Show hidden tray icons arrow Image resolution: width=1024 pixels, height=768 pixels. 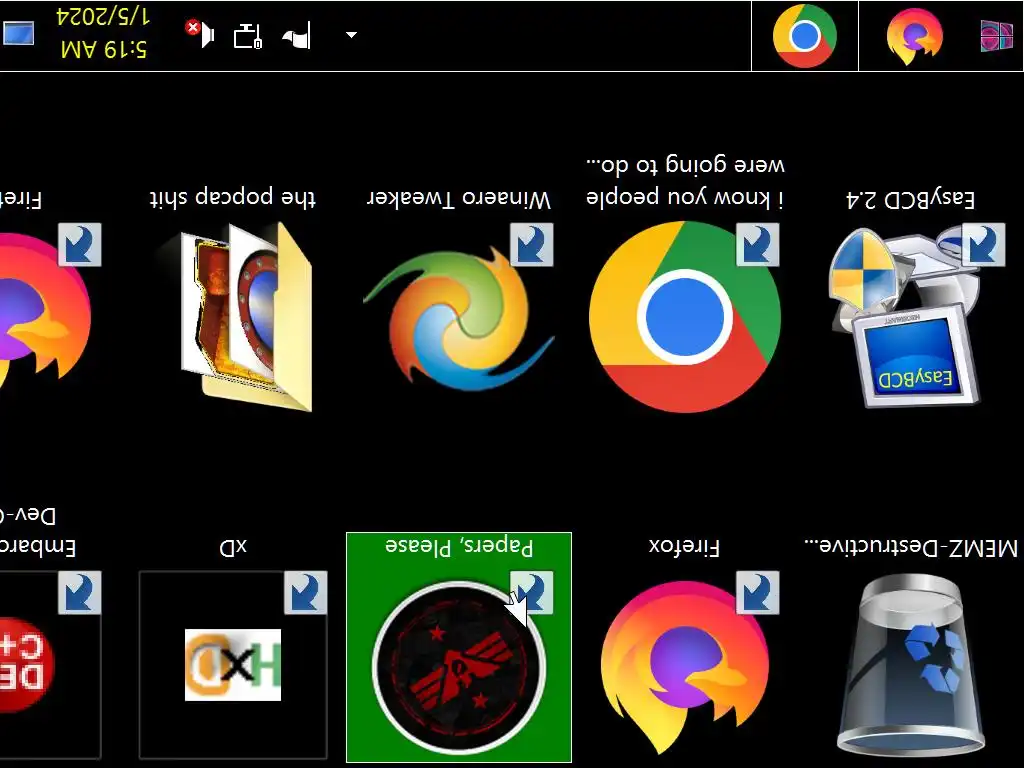point(351,35)
